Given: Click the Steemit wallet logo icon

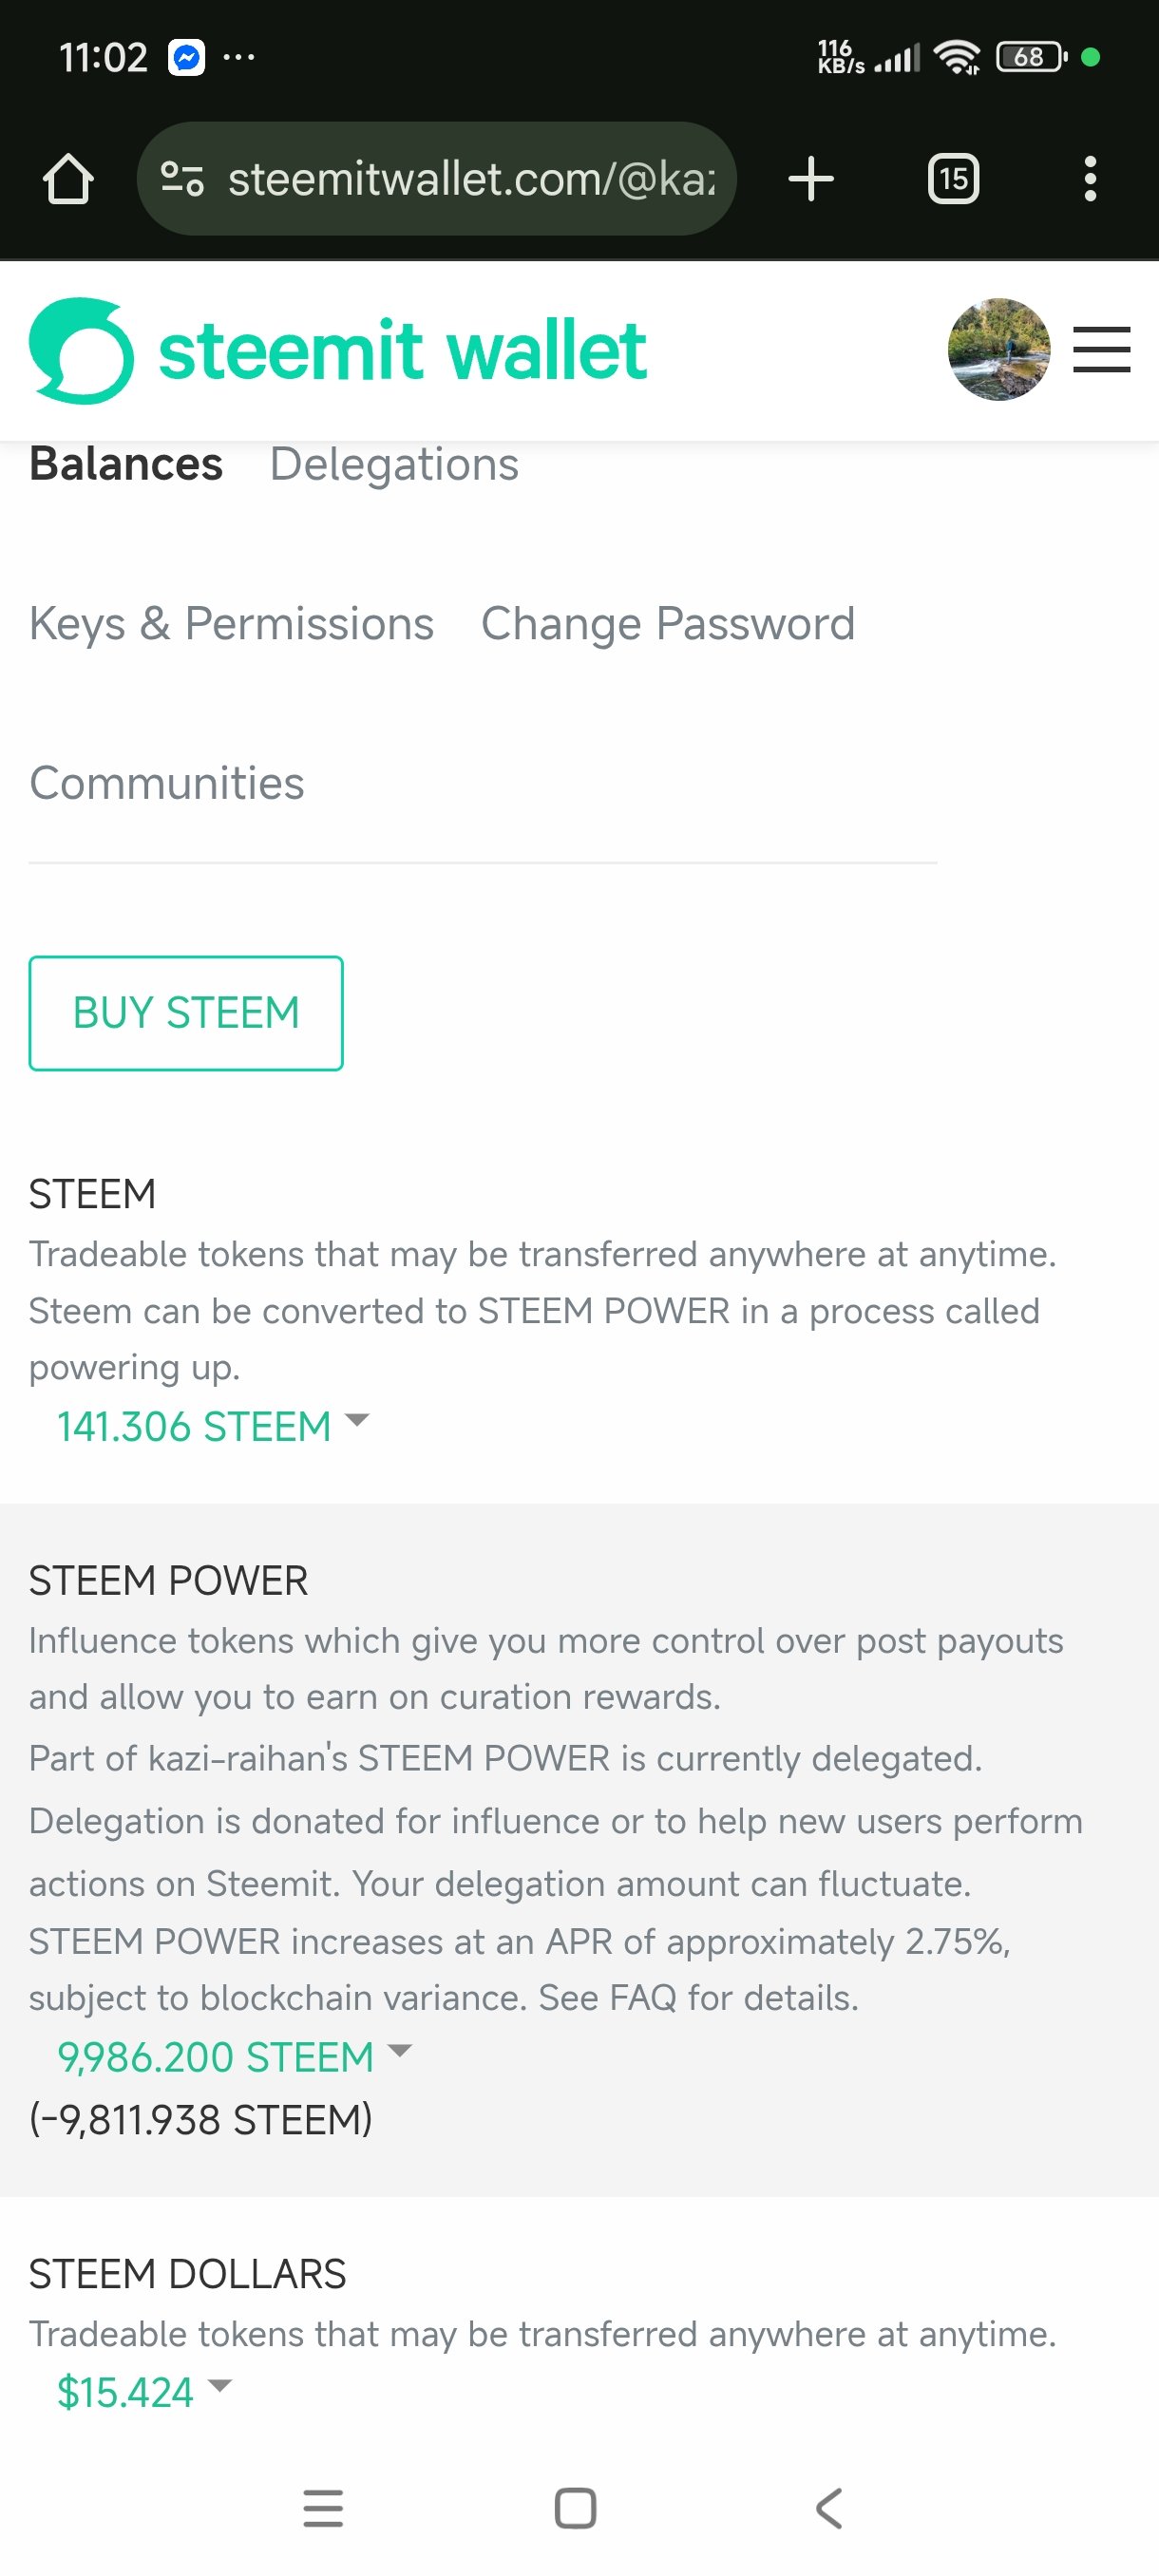Looking at the screenshot, I should [81, 351].
